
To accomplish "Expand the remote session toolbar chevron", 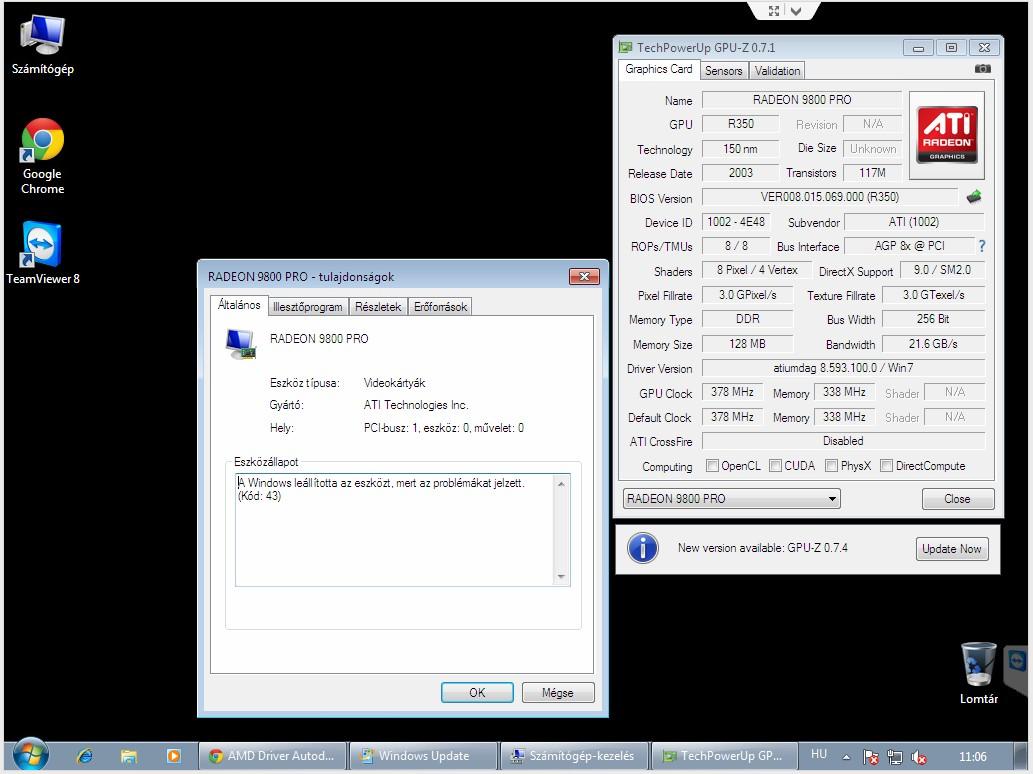I will click(796, 11).
